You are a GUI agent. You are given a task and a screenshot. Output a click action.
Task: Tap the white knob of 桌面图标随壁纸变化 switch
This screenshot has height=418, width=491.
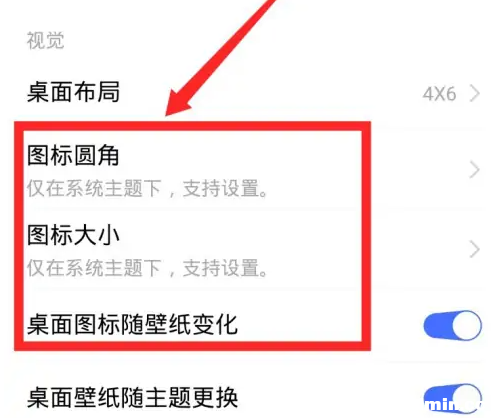(466, 325)
